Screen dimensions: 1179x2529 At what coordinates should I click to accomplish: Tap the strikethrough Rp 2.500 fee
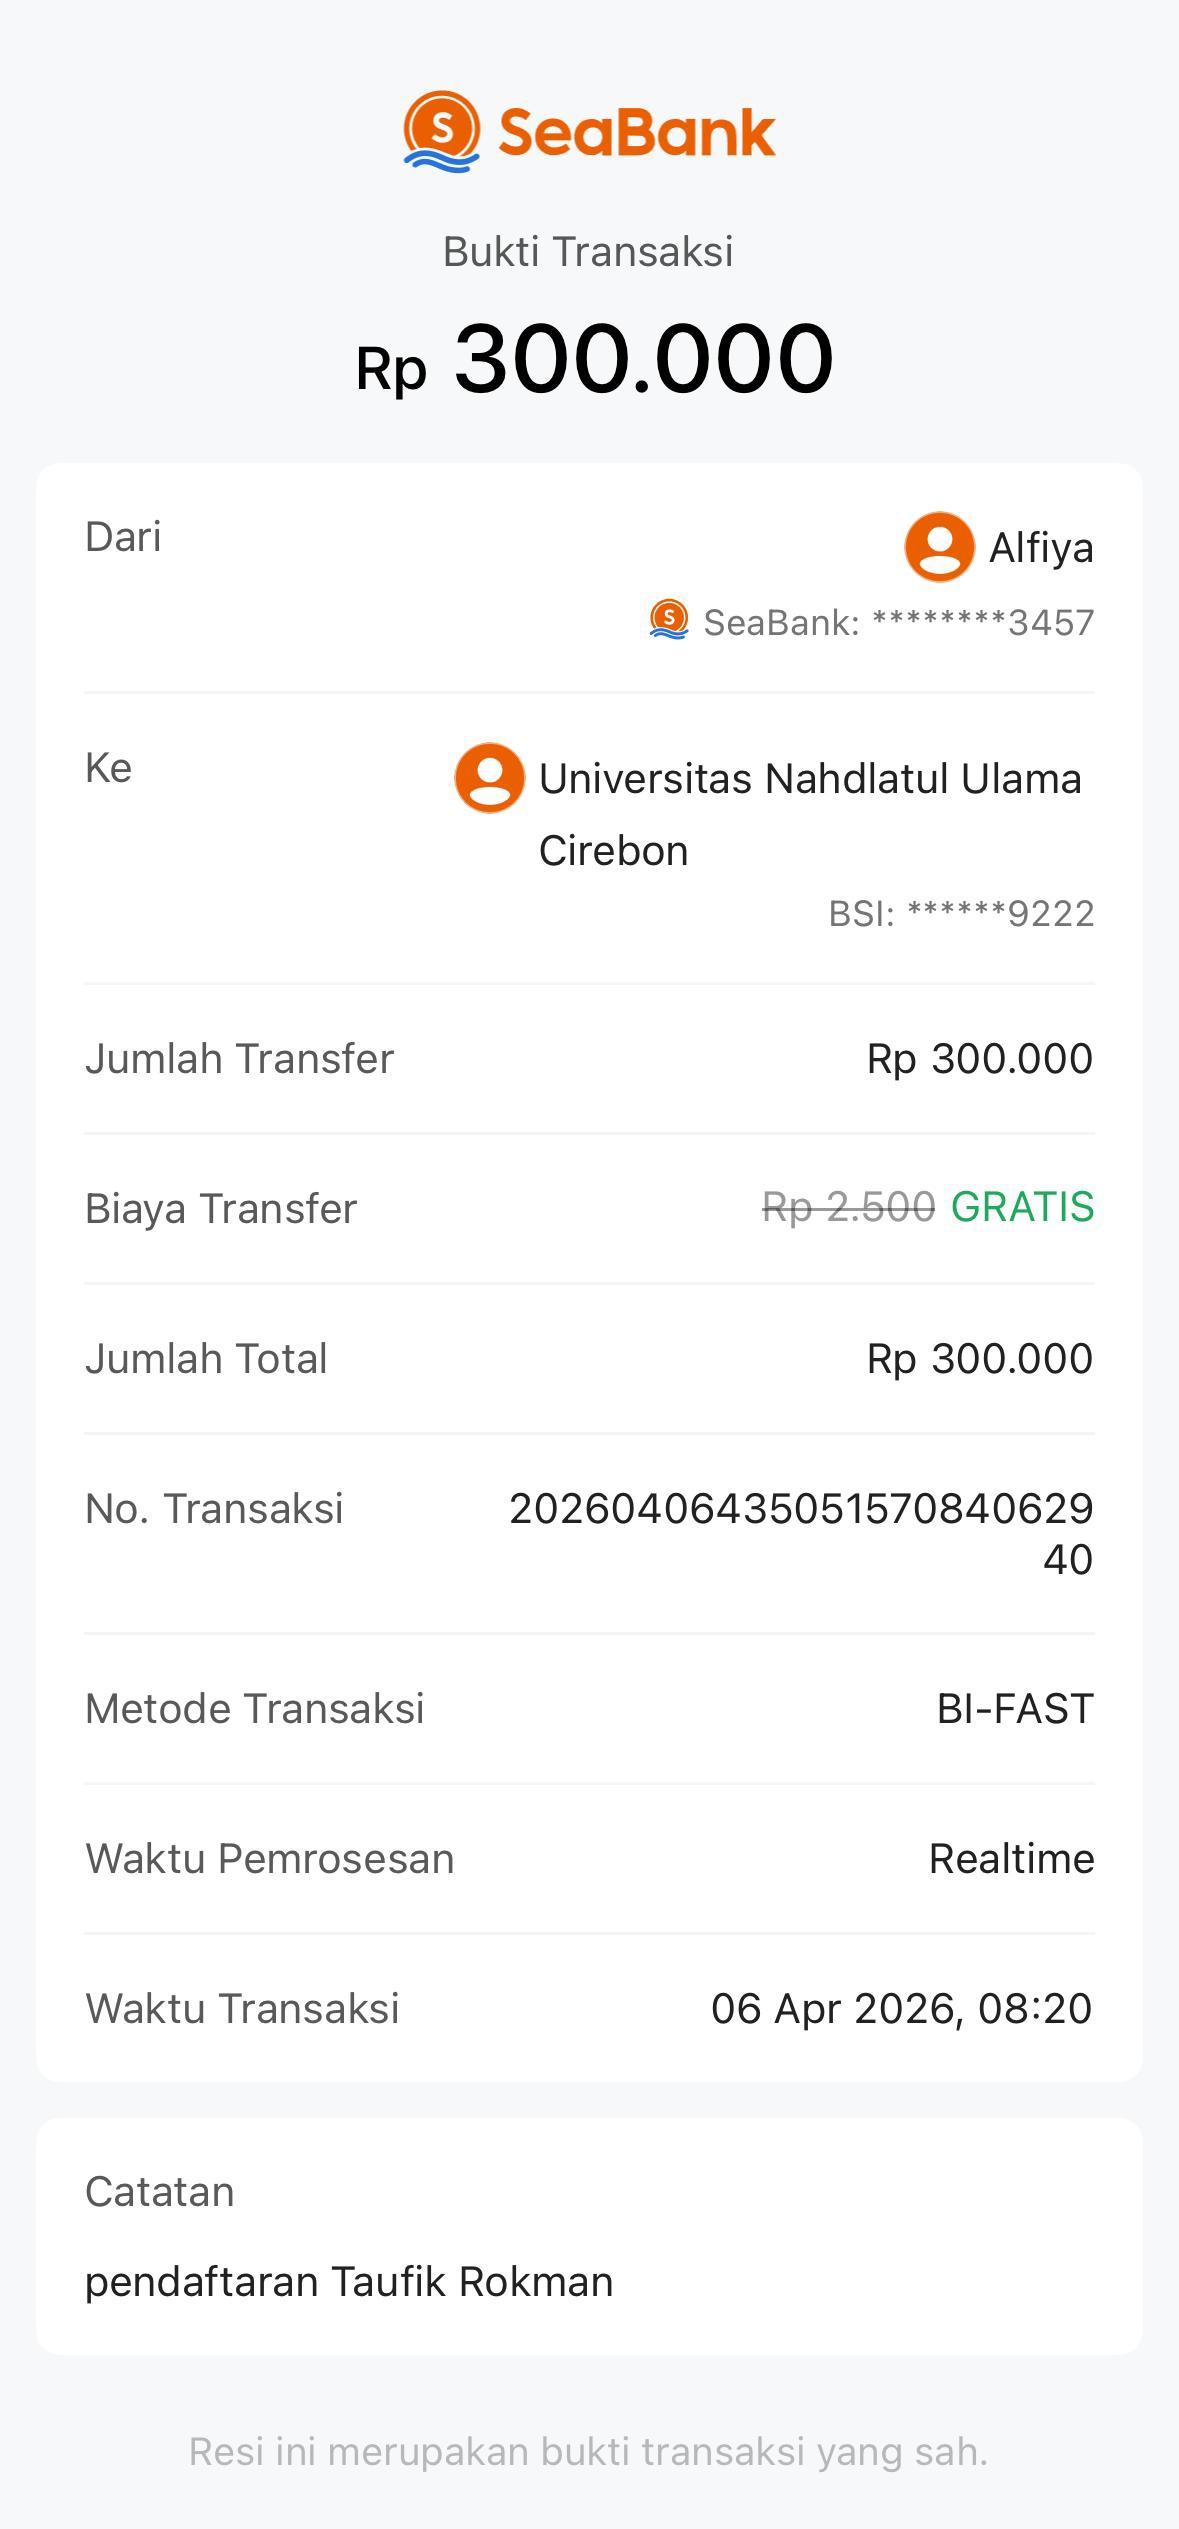(848, 1207)
